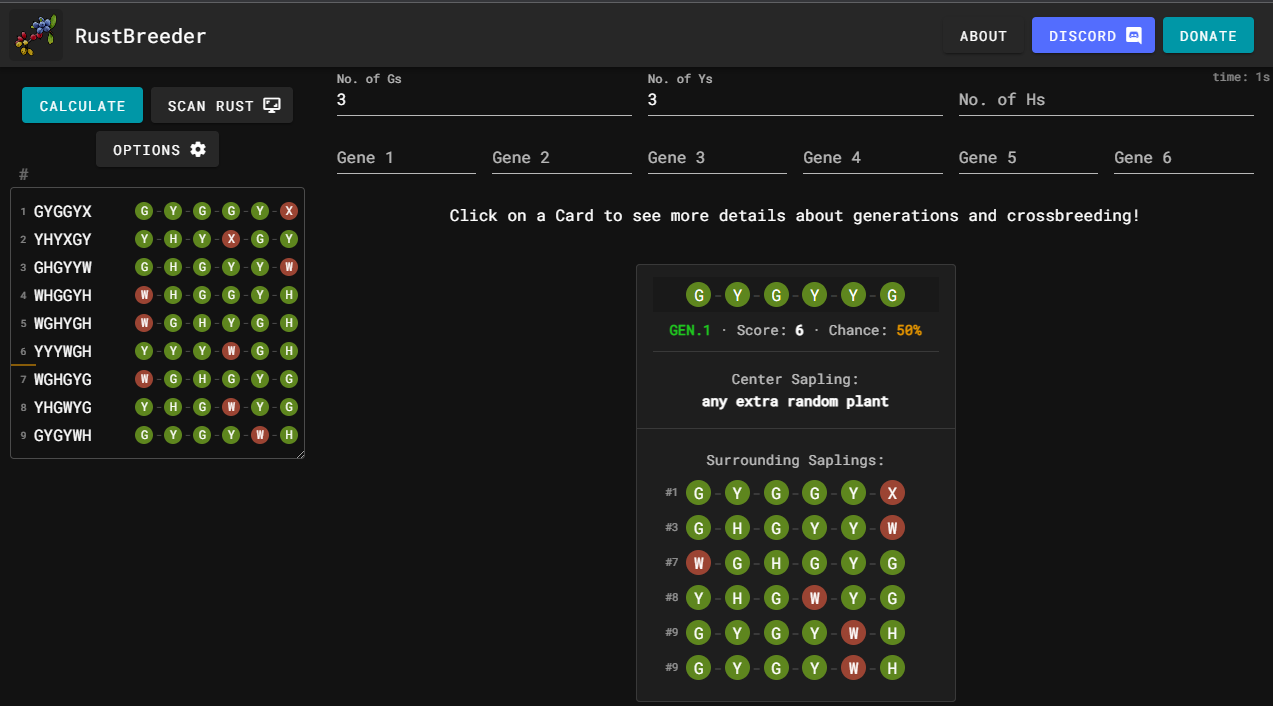Click the 'time: 1s' indicator
Screen dimensions: 1273x706
click(x=1241, y=77)
